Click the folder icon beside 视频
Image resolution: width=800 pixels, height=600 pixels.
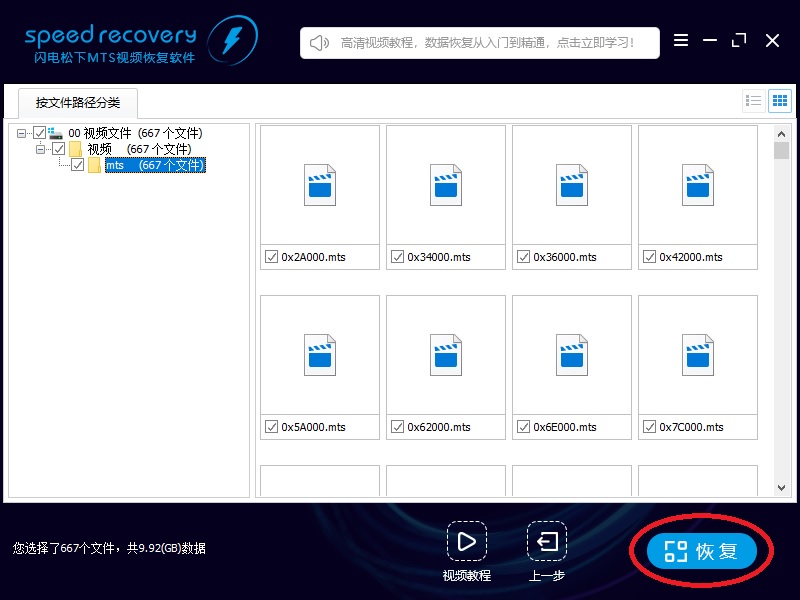76,149
